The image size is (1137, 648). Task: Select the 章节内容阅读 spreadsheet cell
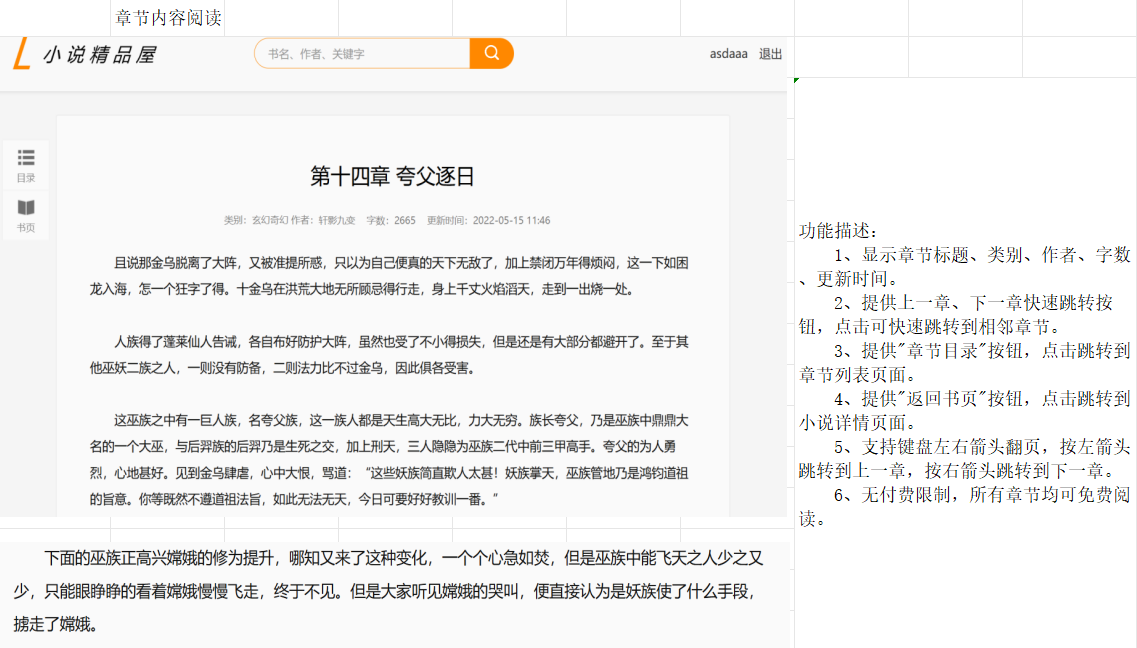pyautogui.click(x=168, y=17)
